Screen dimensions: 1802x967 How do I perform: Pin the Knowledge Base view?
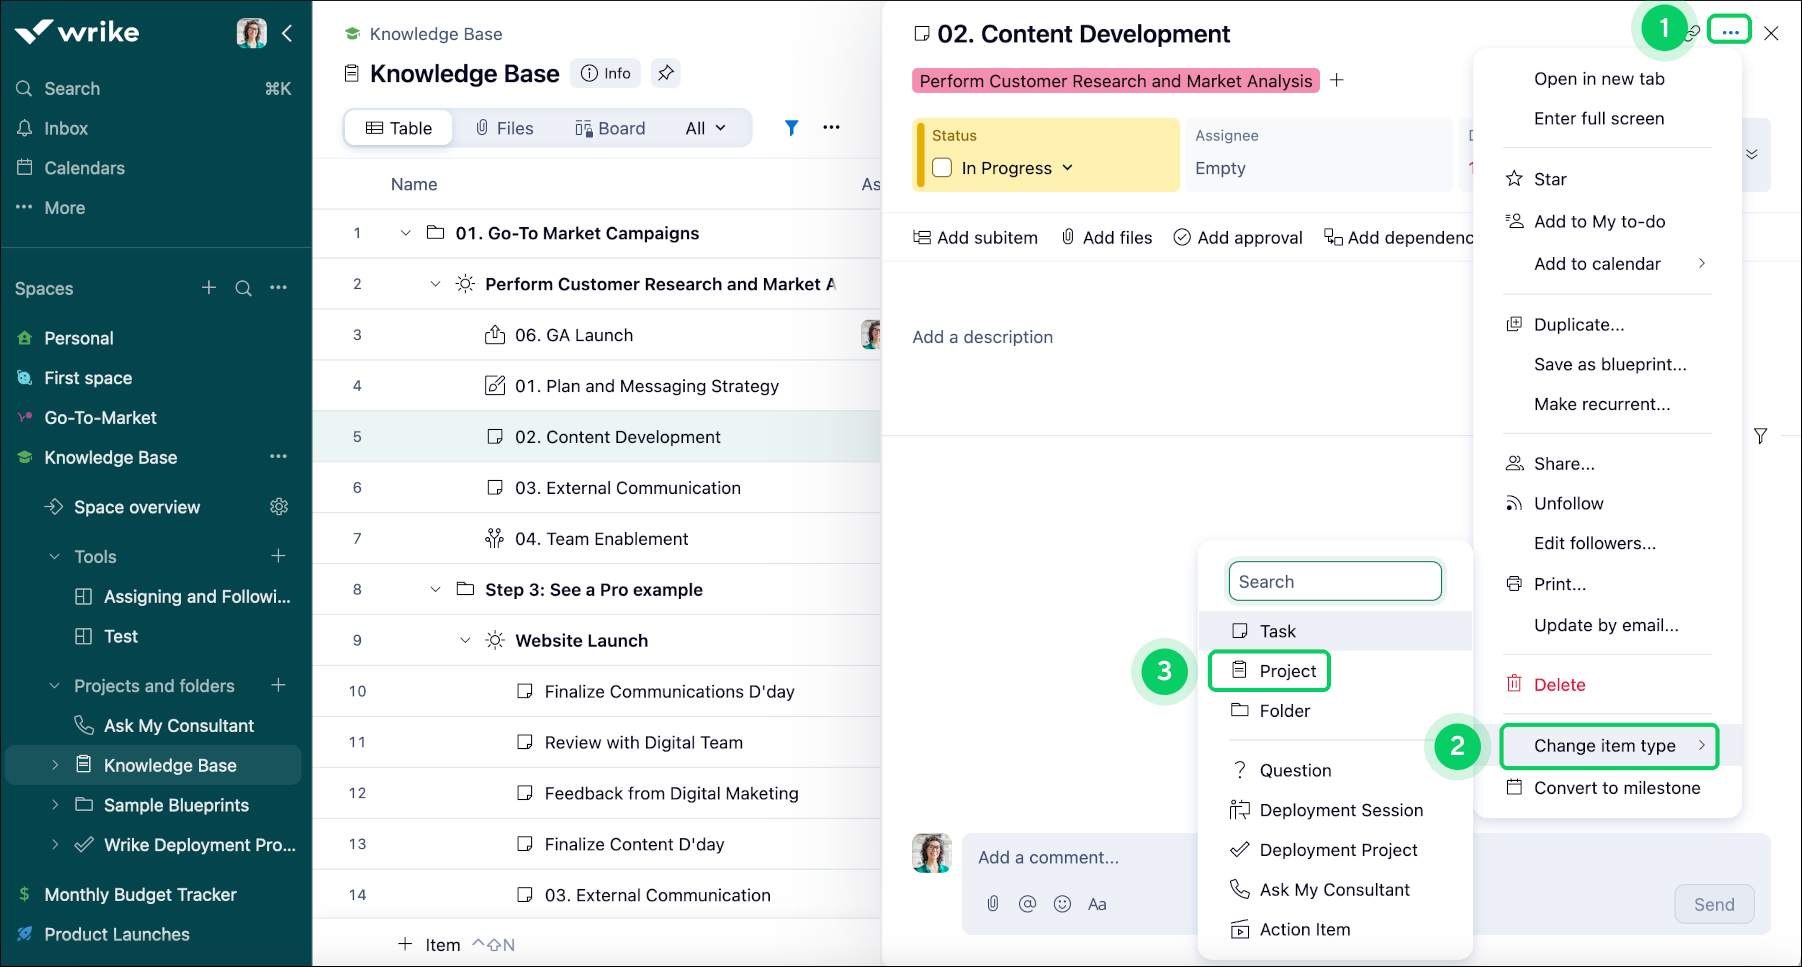[666, 73]
